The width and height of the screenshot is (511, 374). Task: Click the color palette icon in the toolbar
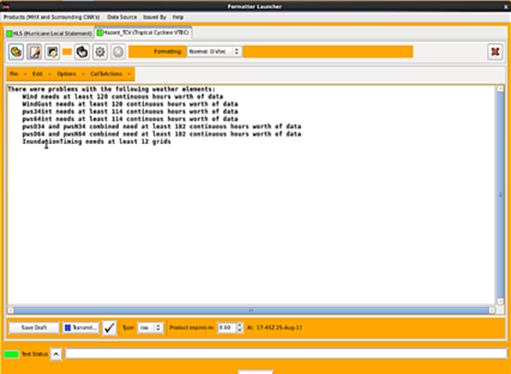coord(16,52)
